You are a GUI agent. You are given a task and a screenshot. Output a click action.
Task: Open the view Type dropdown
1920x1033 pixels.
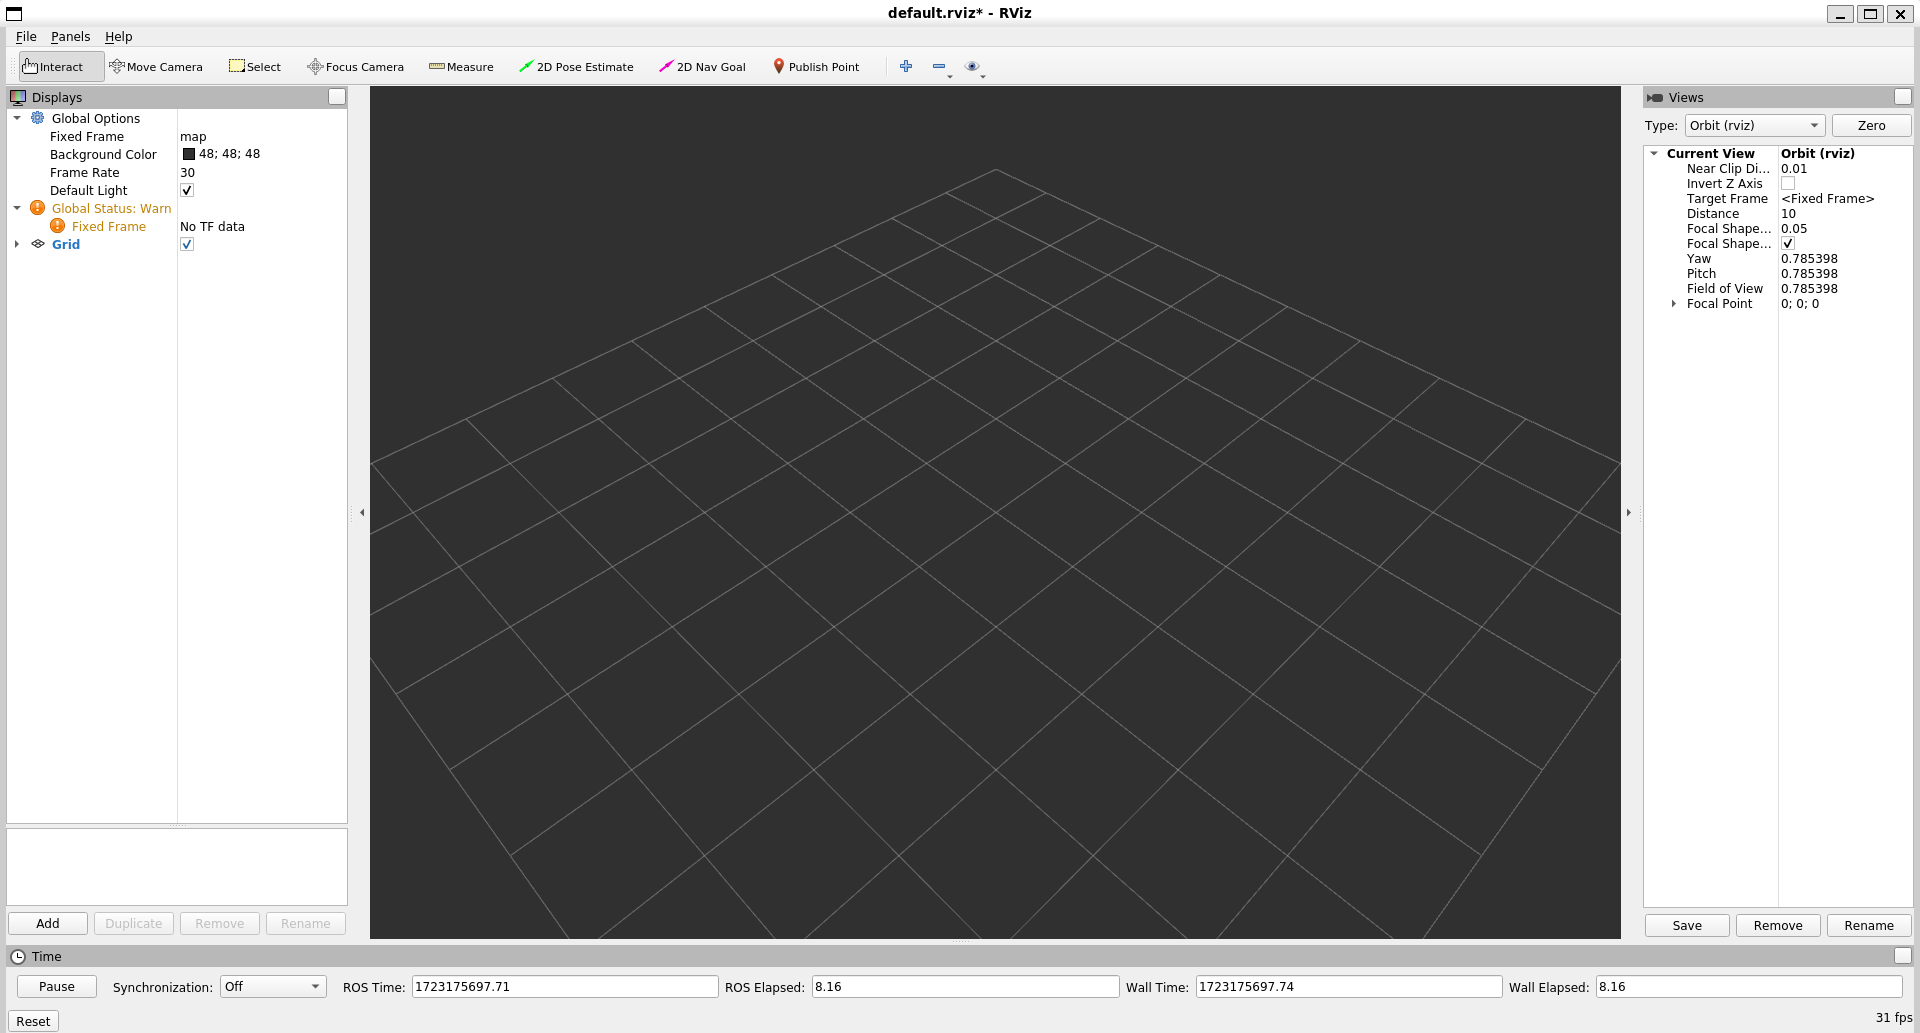(x=1755, y=125)
